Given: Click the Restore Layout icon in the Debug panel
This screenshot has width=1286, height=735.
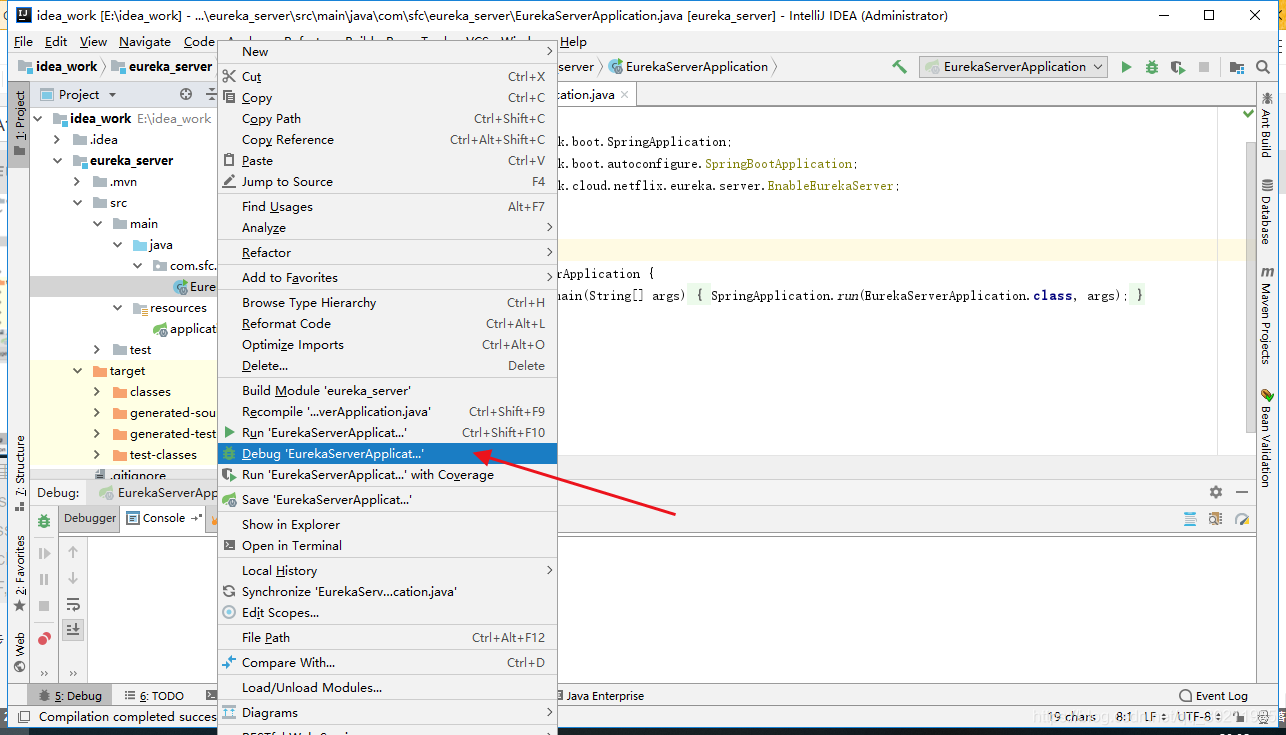Looking at the screenshot, I should [1190, 519].
